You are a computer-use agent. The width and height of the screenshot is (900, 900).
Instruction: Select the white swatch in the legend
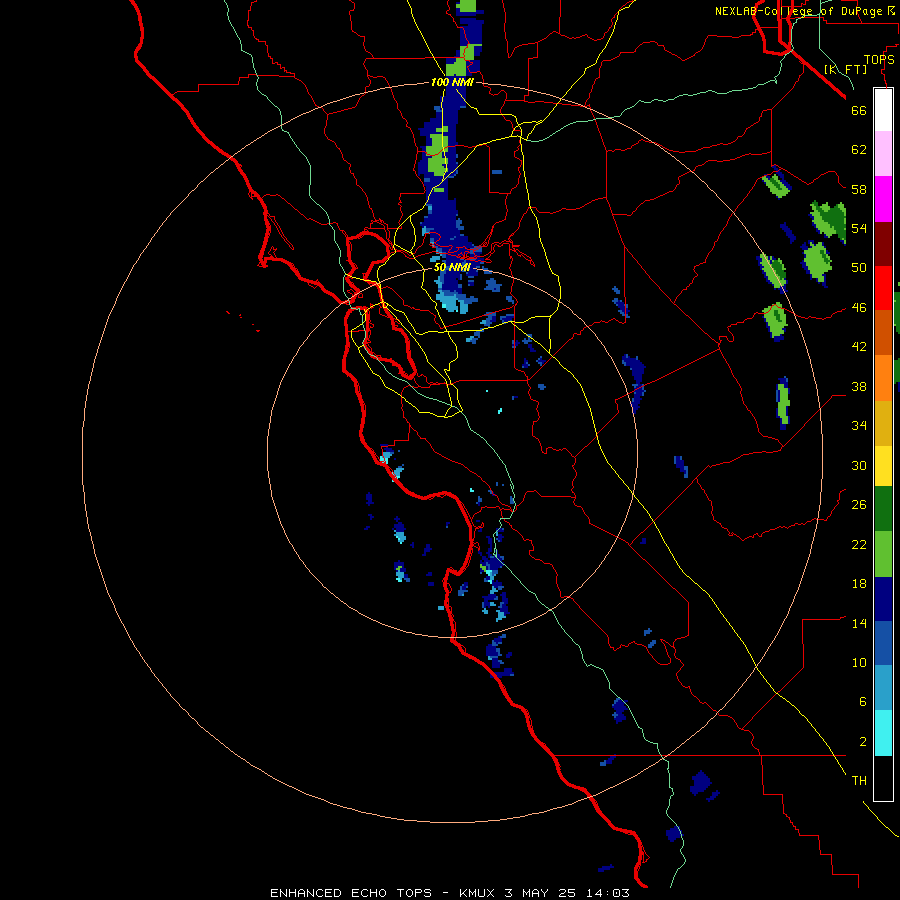[x=883, y=110]
